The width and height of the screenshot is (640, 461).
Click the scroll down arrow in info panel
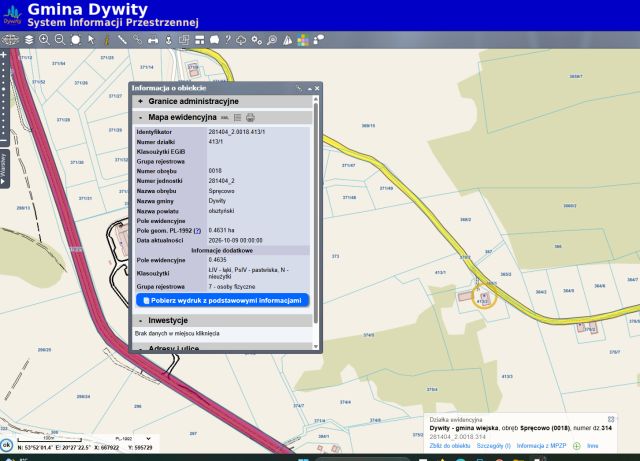pos(316,346)
